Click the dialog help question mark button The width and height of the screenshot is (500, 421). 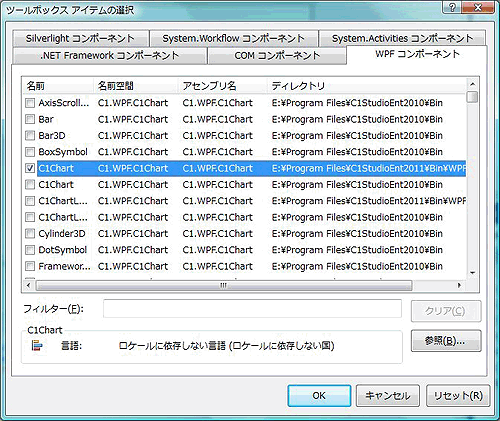click(x=453, y=7)
